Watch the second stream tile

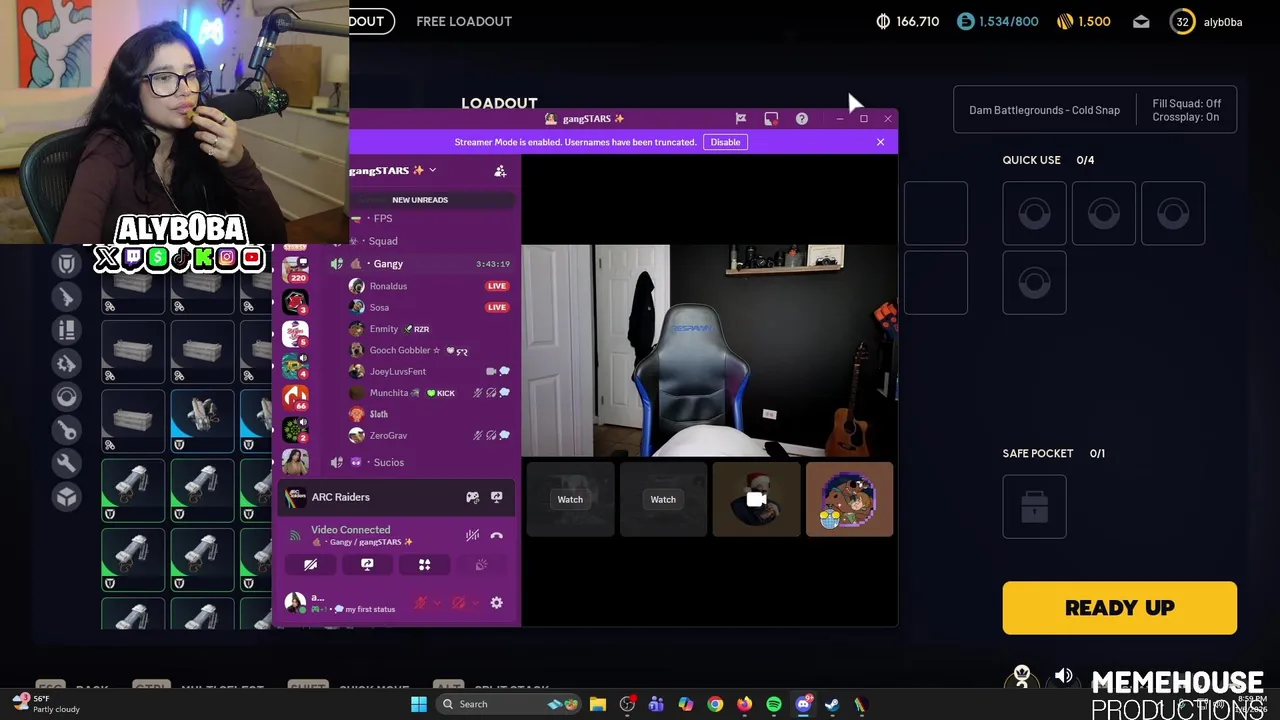(x=663, y=499)
